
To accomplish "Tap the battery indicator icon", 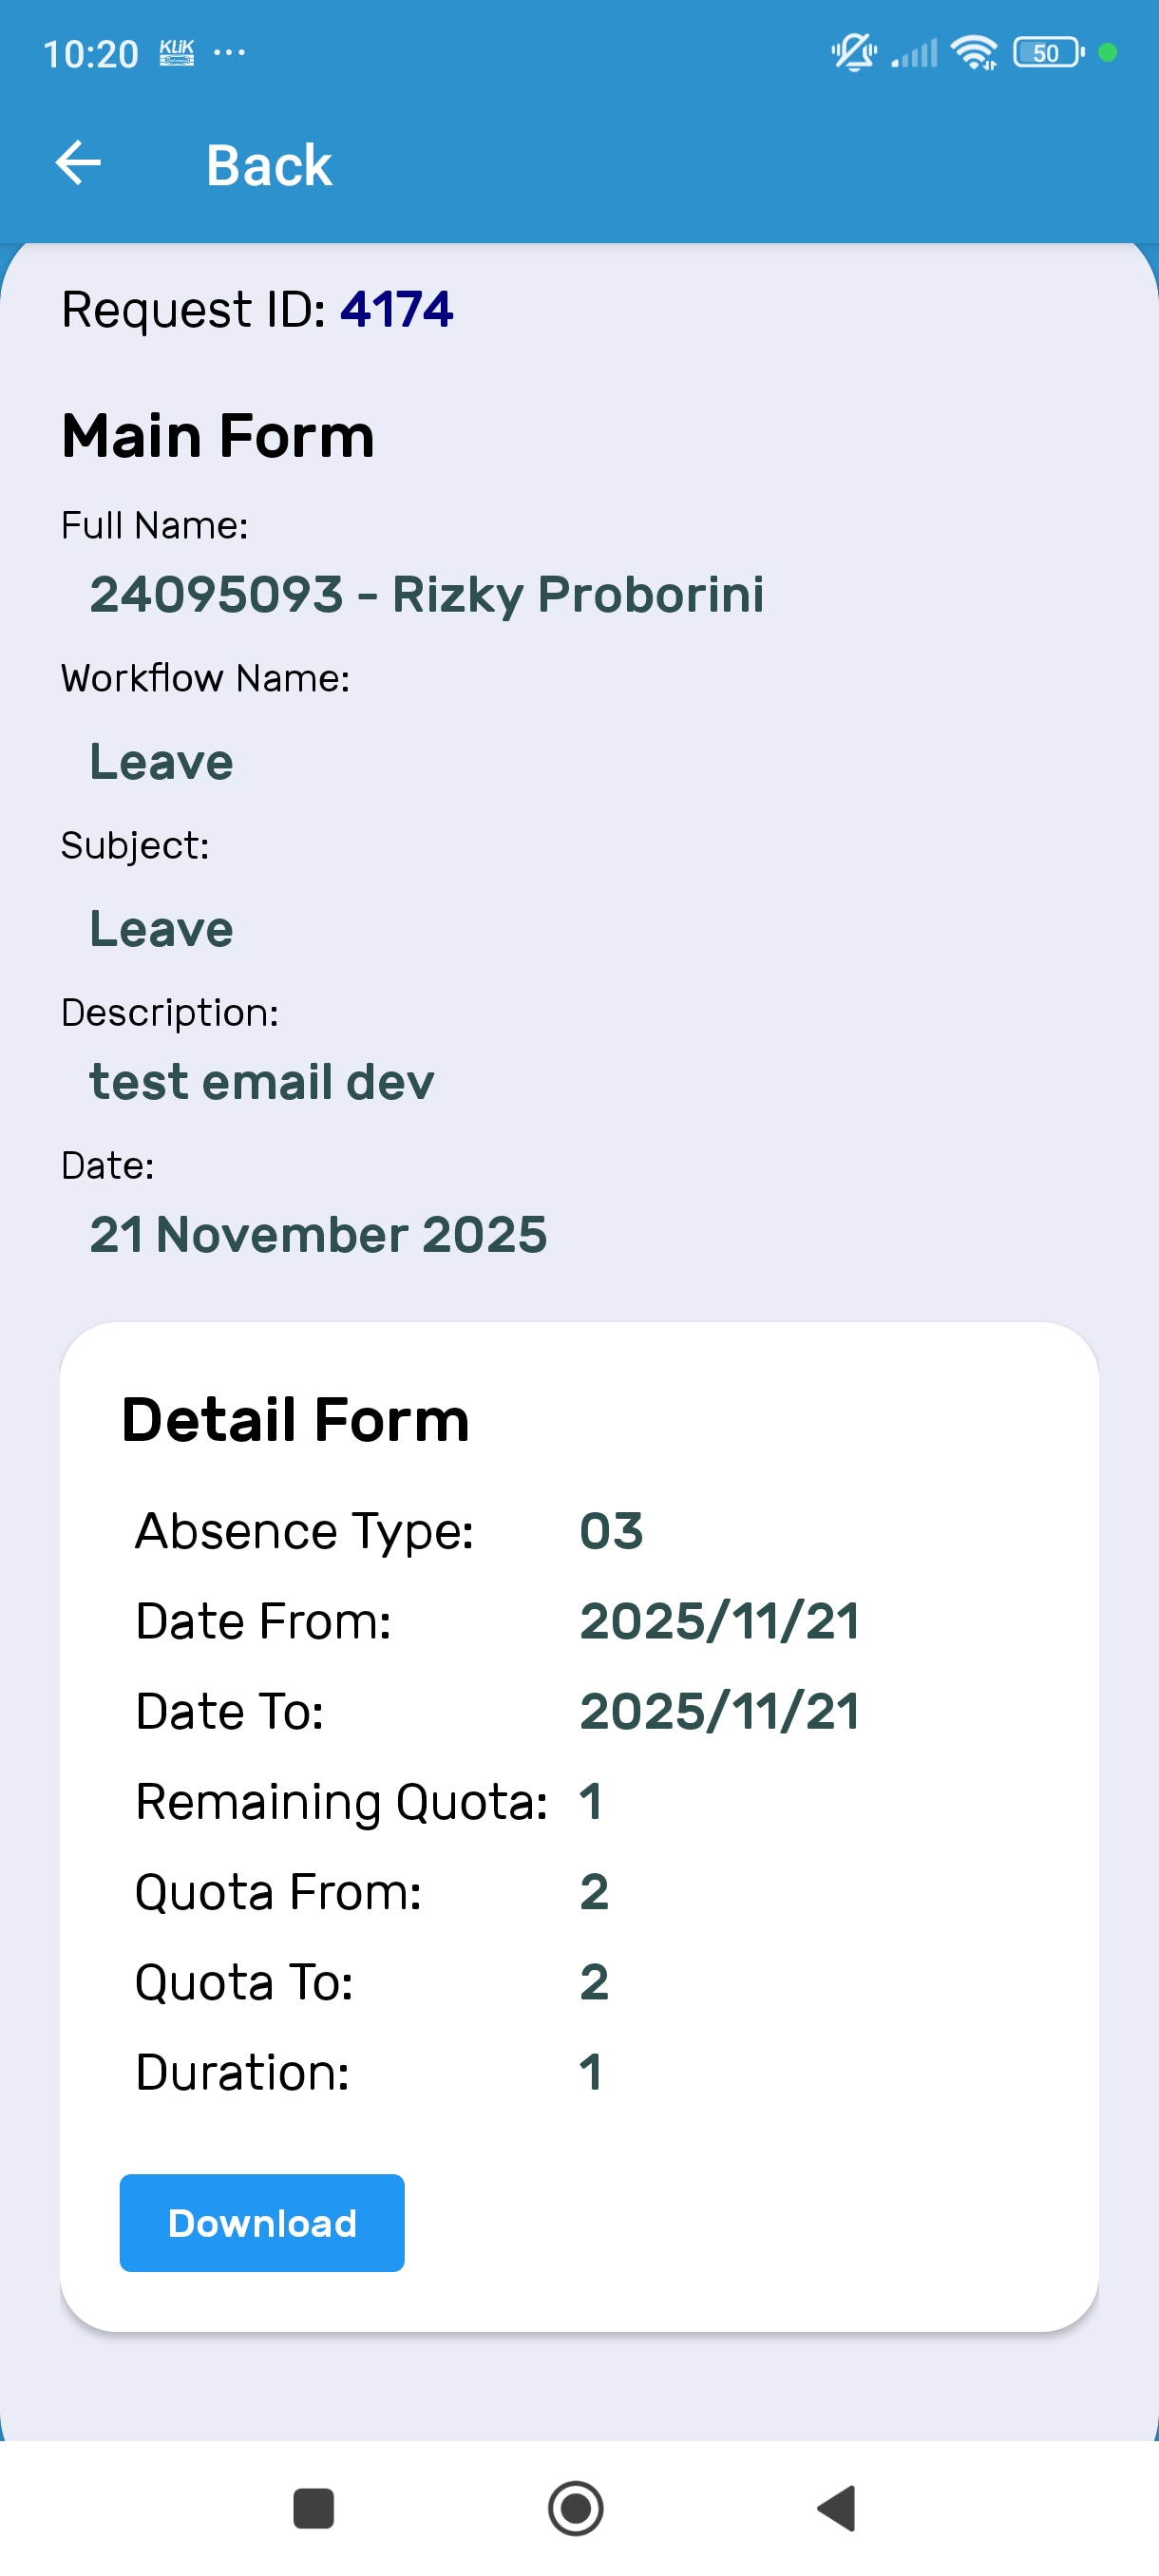I will coord(1047,52).
